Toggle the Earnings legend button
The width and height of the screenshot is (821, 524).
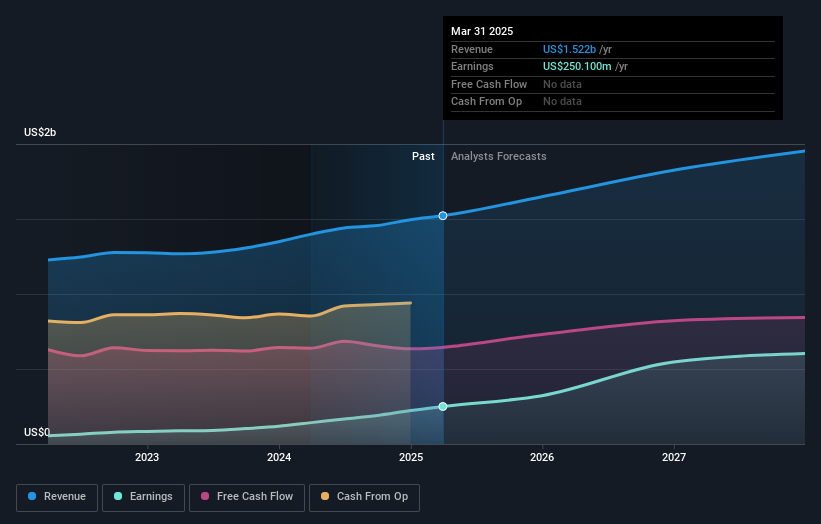(143, 497)
